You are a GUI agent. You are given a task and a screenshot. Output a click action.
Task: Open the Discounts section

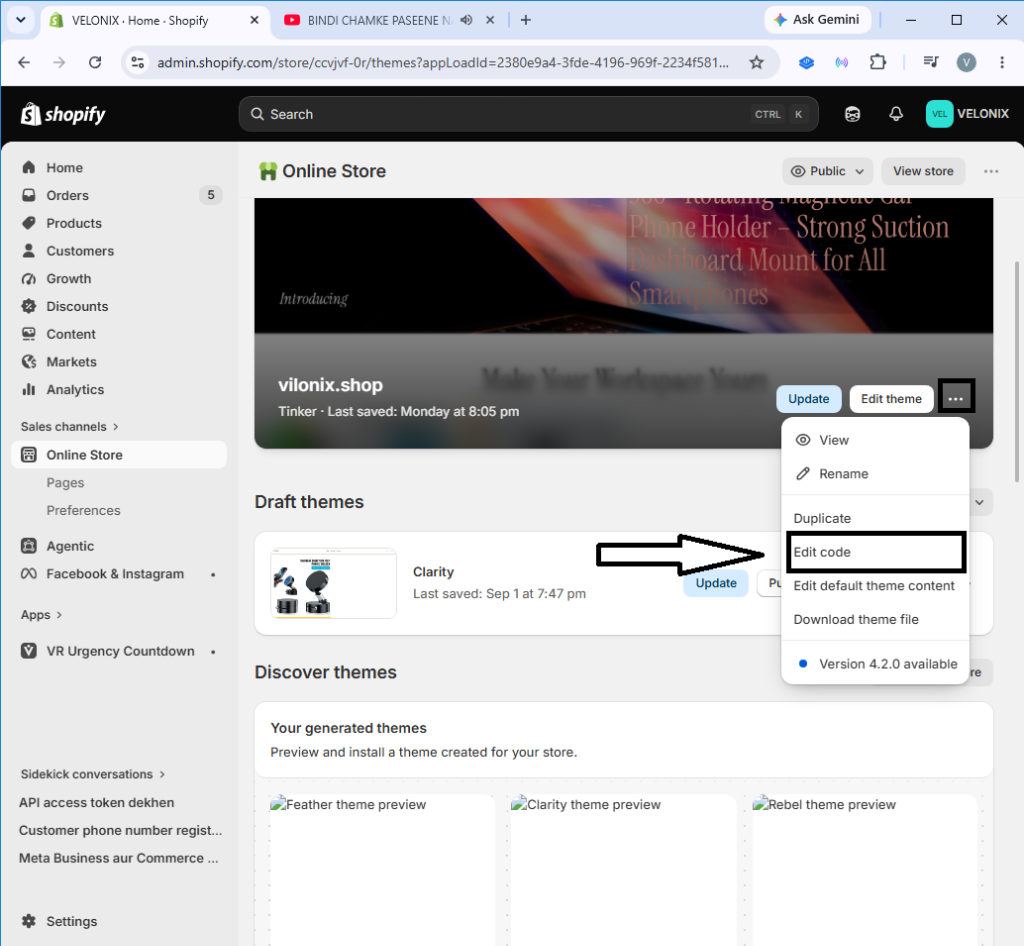pos(77,306)
